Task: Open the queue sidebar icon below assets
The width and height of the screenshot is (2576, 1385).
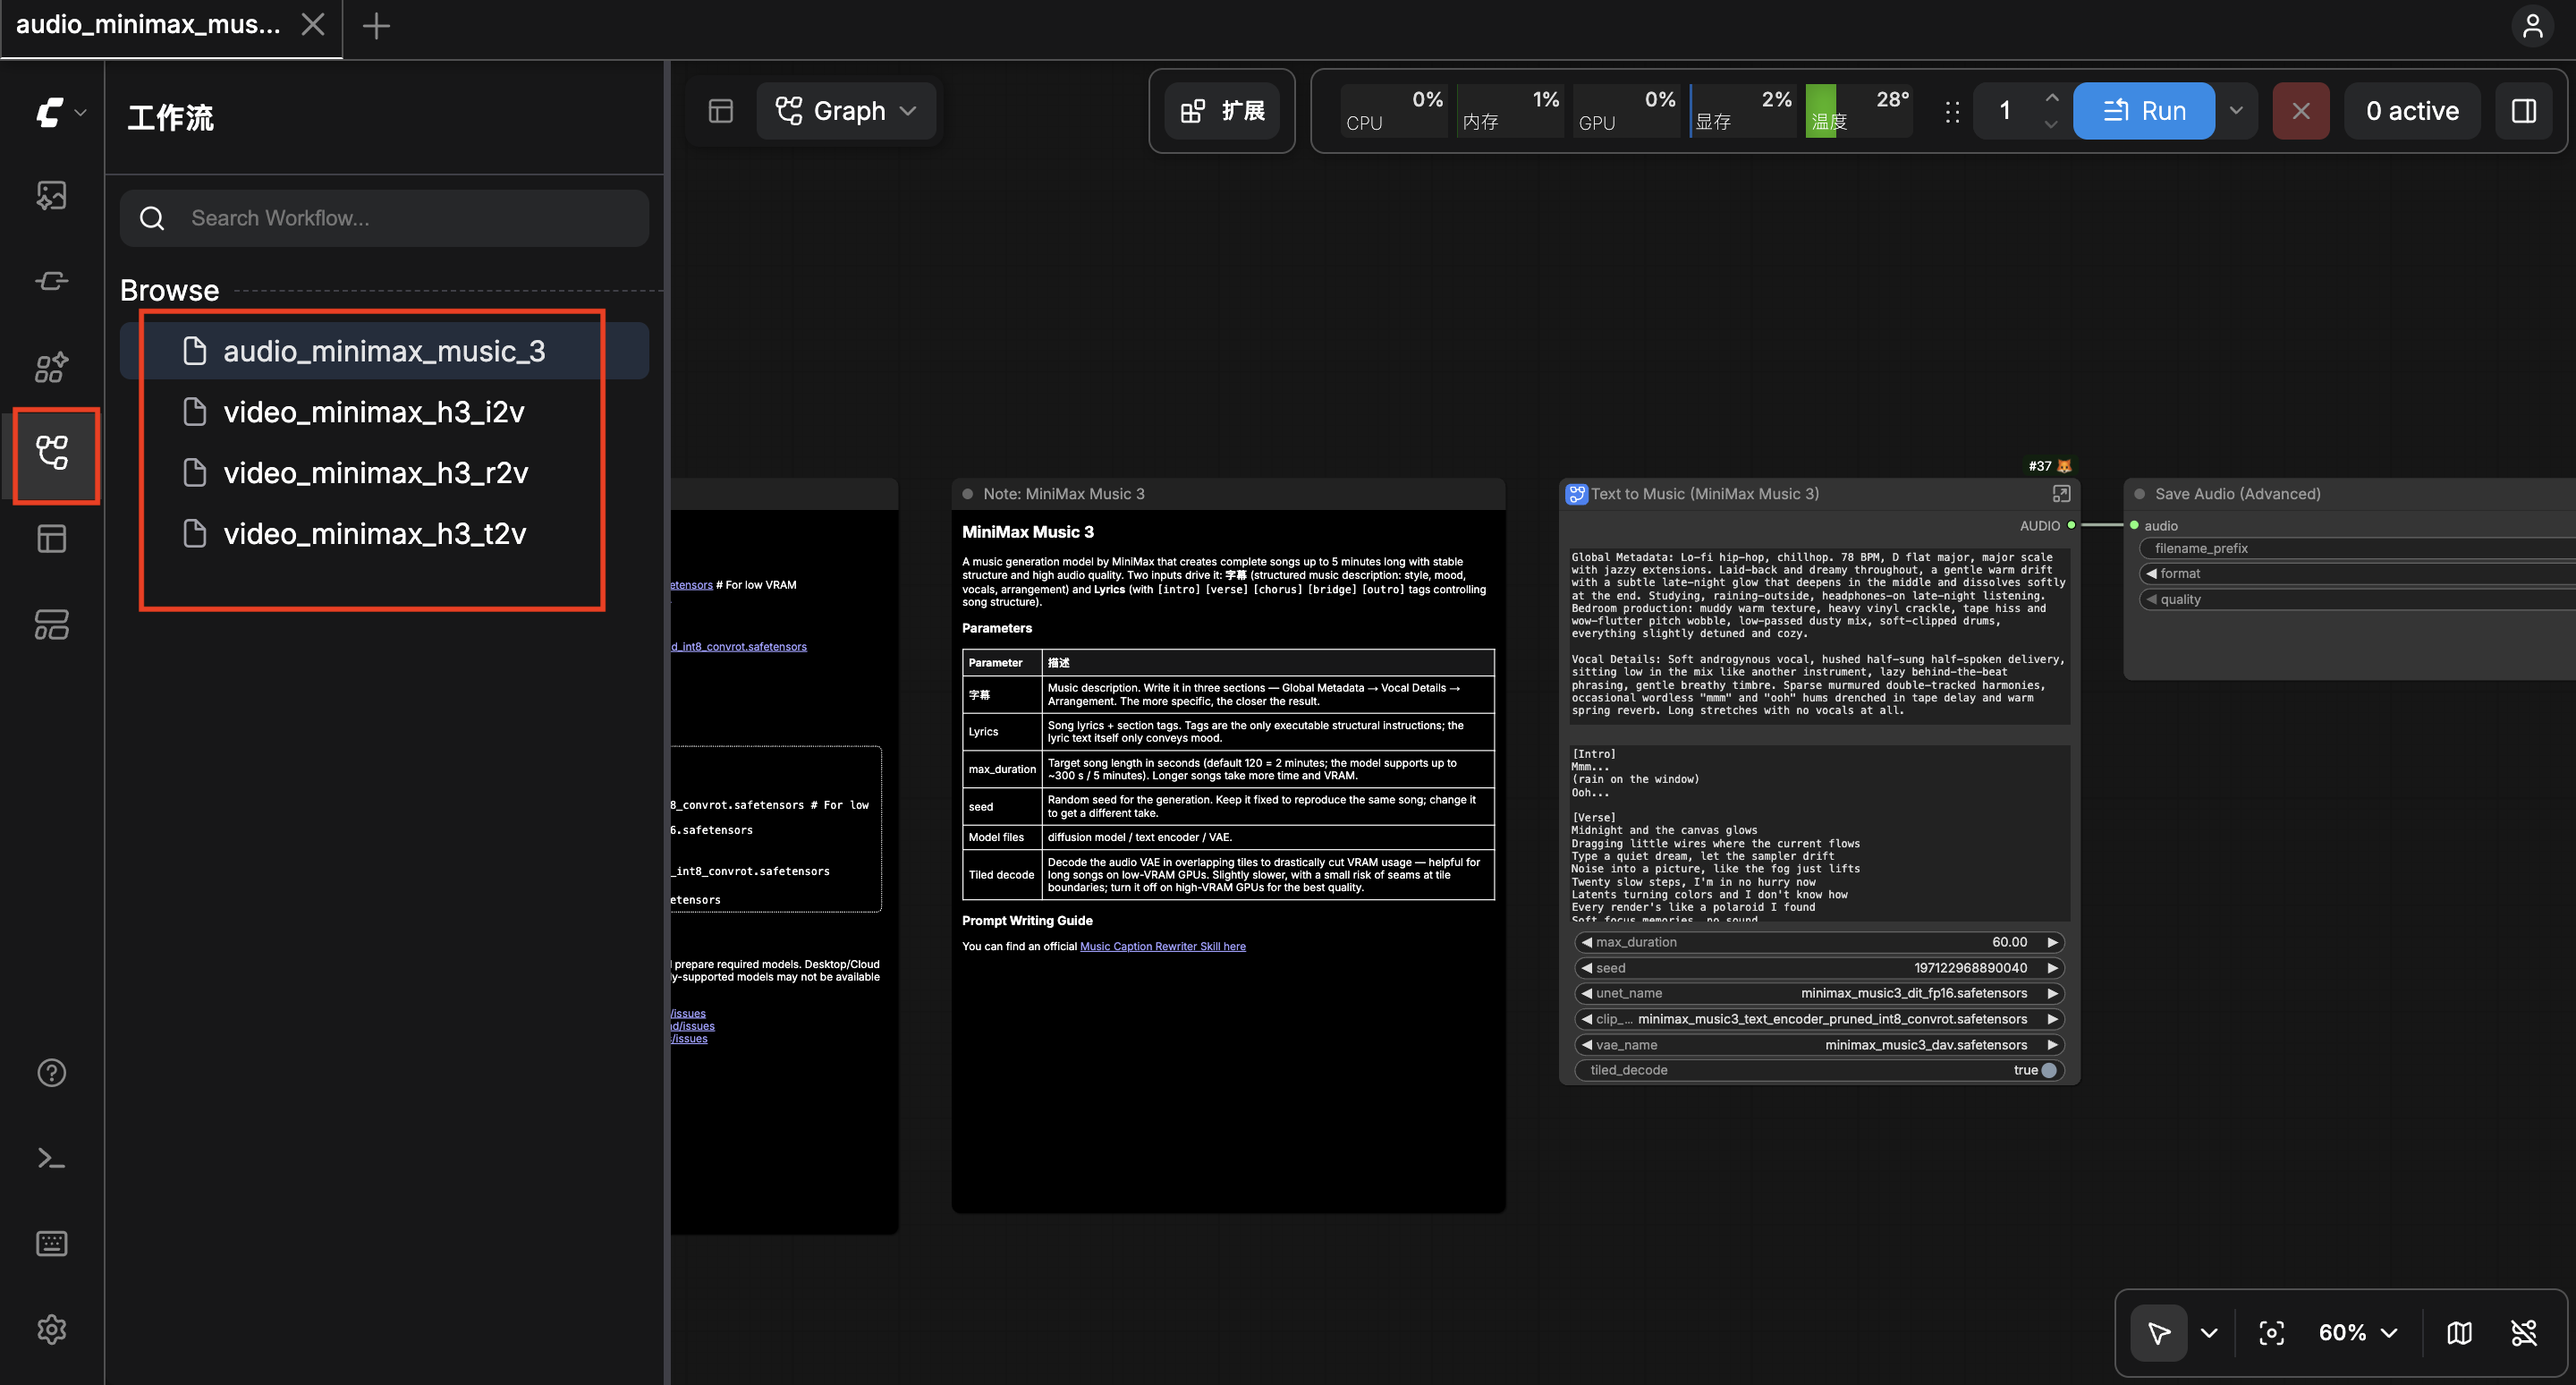Action: point(52,281)
